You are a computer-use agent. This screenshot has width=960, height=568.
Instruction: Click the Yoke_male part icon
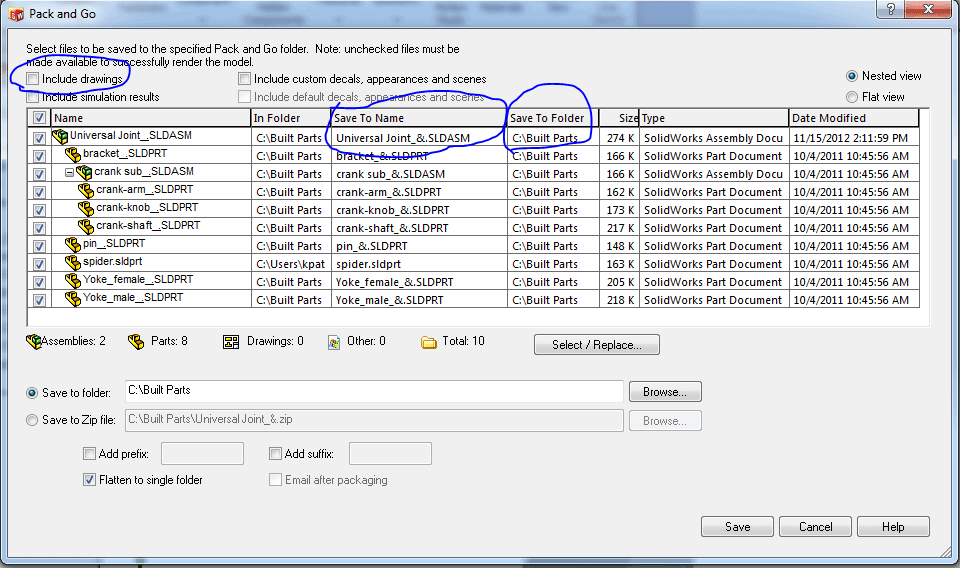(73, 298)
